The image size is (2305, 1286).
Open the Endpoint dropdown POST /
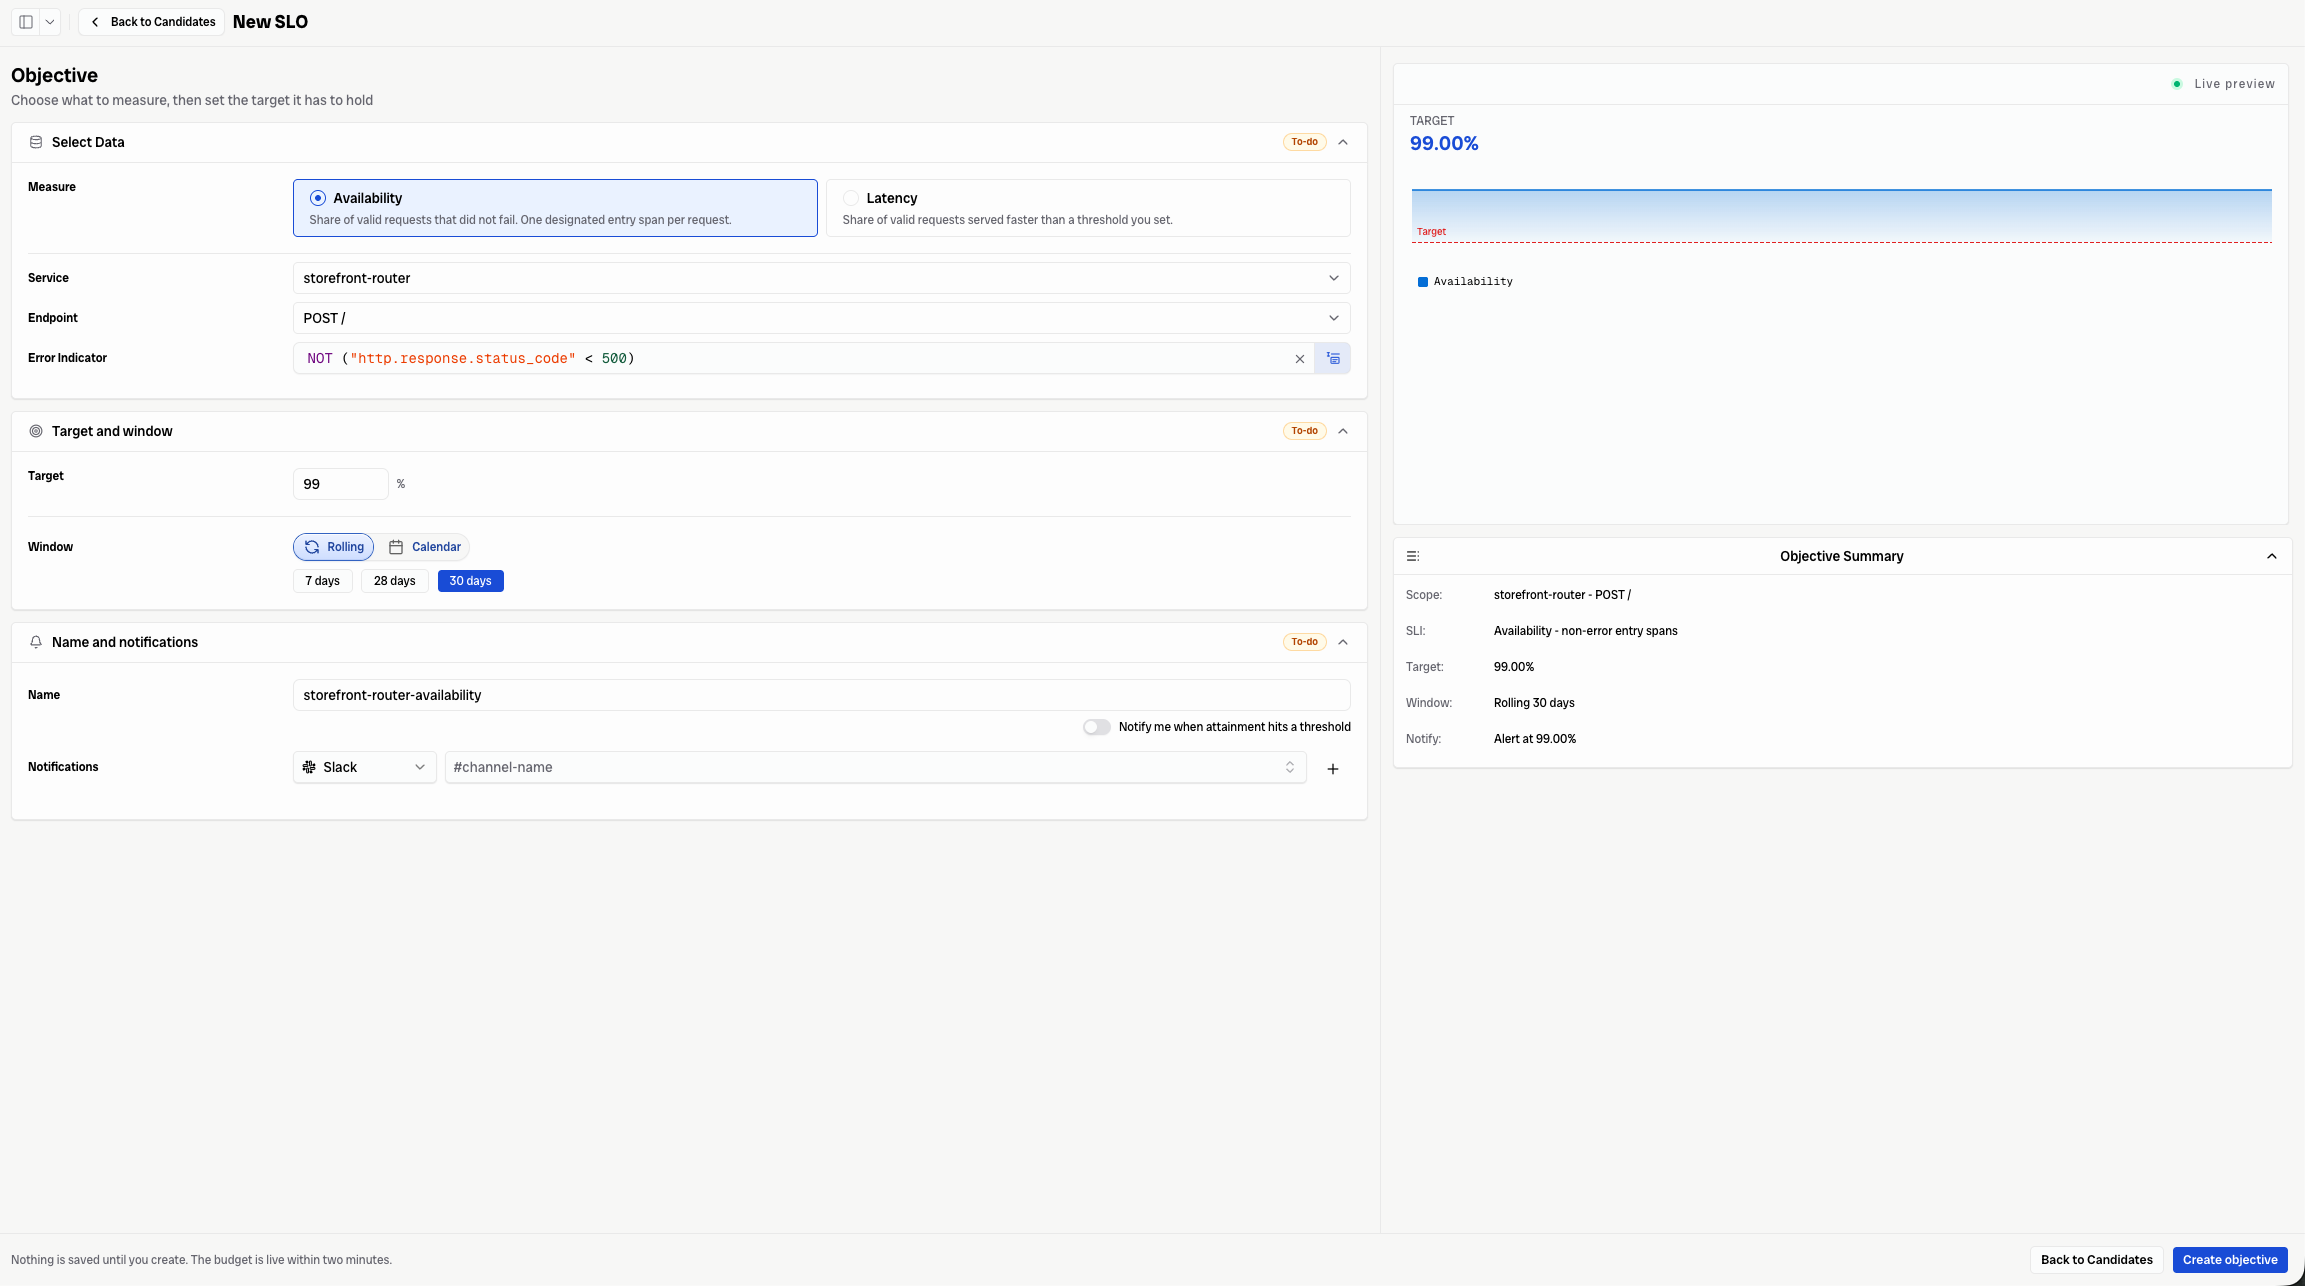tap(821, 318)
